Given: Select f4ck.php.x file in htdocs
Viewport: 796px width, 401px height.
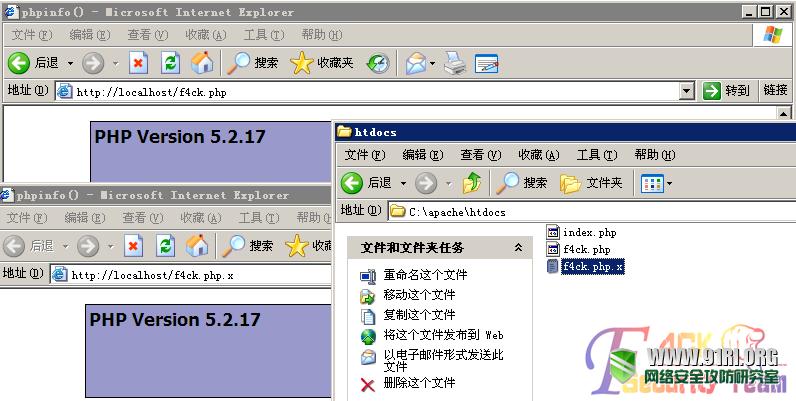Looking at the screenshot, I should [x=585, y=266].
